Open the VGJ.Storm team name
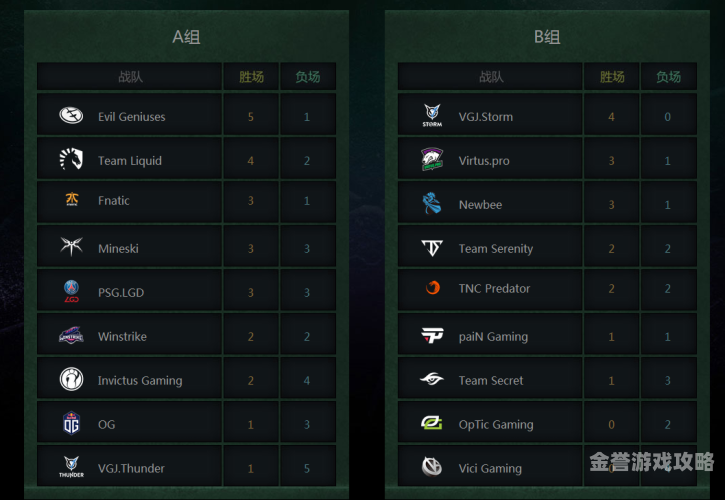725x500 pixels. [x=486, y=117]
